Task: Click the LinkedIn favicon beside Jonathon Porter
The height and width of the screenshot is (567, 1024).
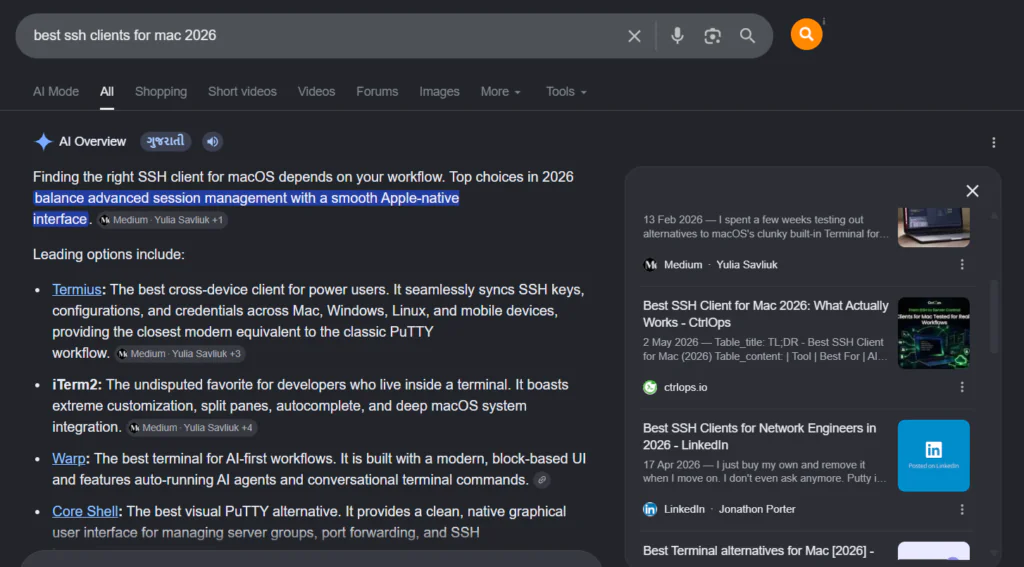Action: click(650, 510)
